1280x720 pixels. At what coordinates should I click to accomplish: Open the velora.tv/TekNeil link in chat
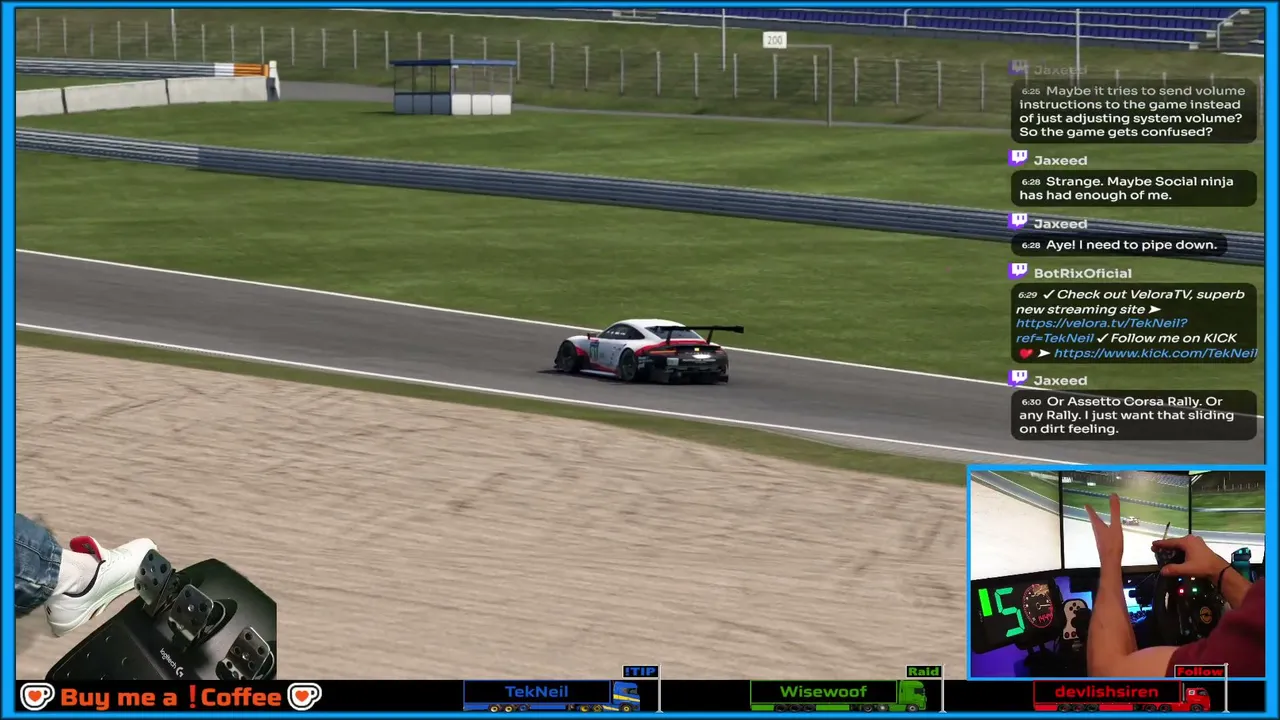click(1101, 330)
